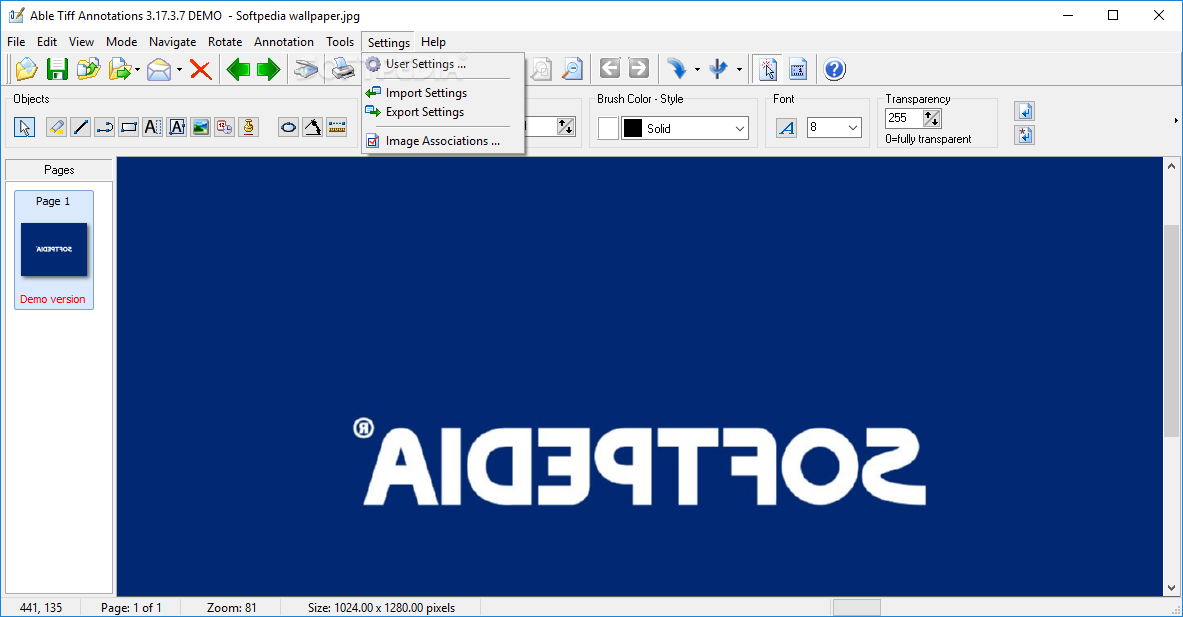Select the curved connector line tool

[x=105, y=127]
